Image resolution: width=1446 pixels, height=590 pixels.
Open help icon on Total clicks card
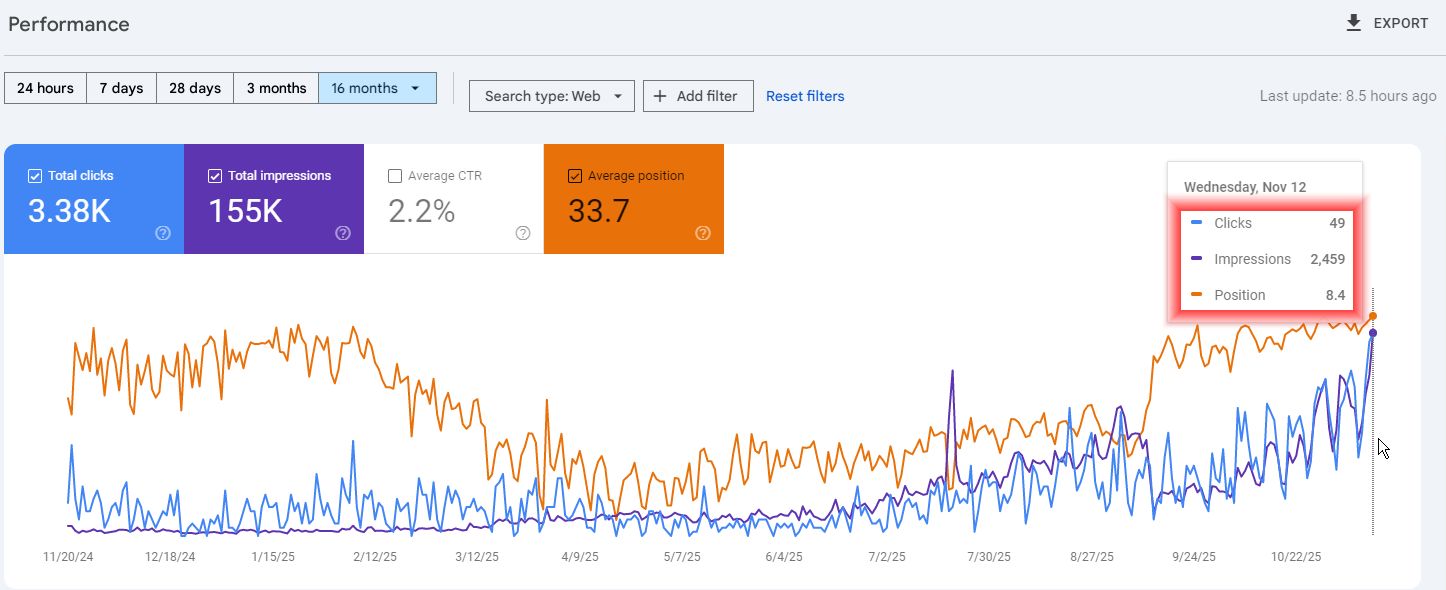tap(163, 233)
